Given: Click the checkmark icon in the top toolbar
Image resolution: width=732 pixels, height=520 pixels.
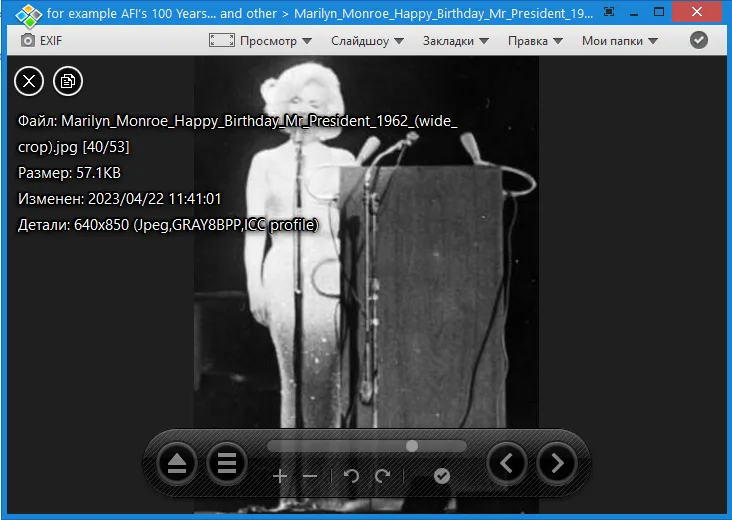Looking at the screenshot, I should (698, 40).
